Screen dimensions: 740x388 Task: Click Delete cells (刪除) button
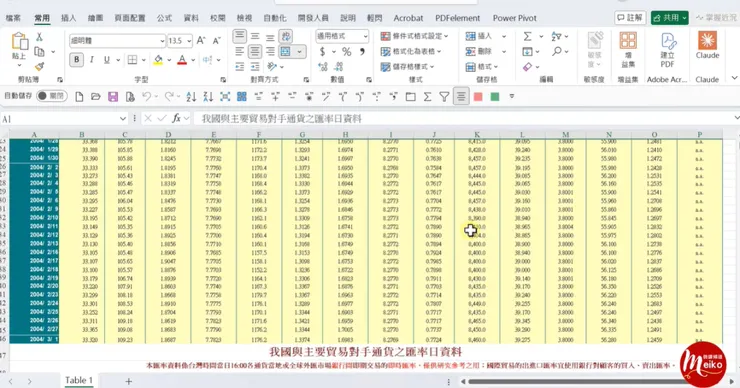coord(479,51)
